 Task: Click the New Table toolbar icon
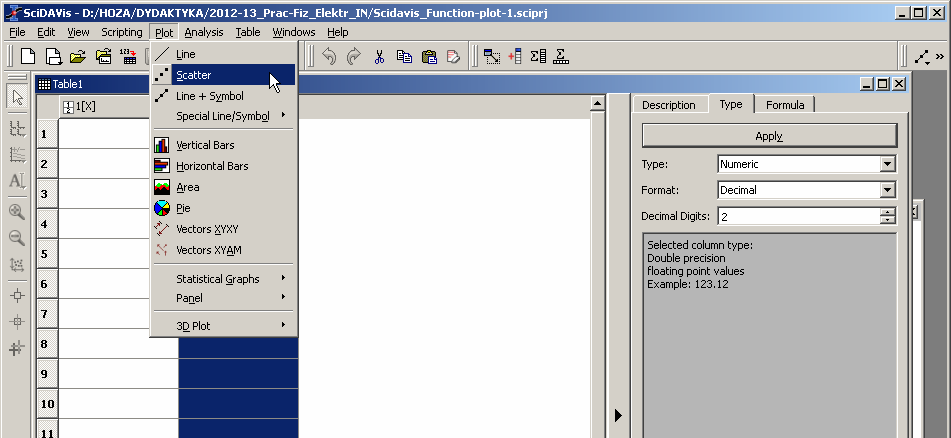[x=53, y=56]
